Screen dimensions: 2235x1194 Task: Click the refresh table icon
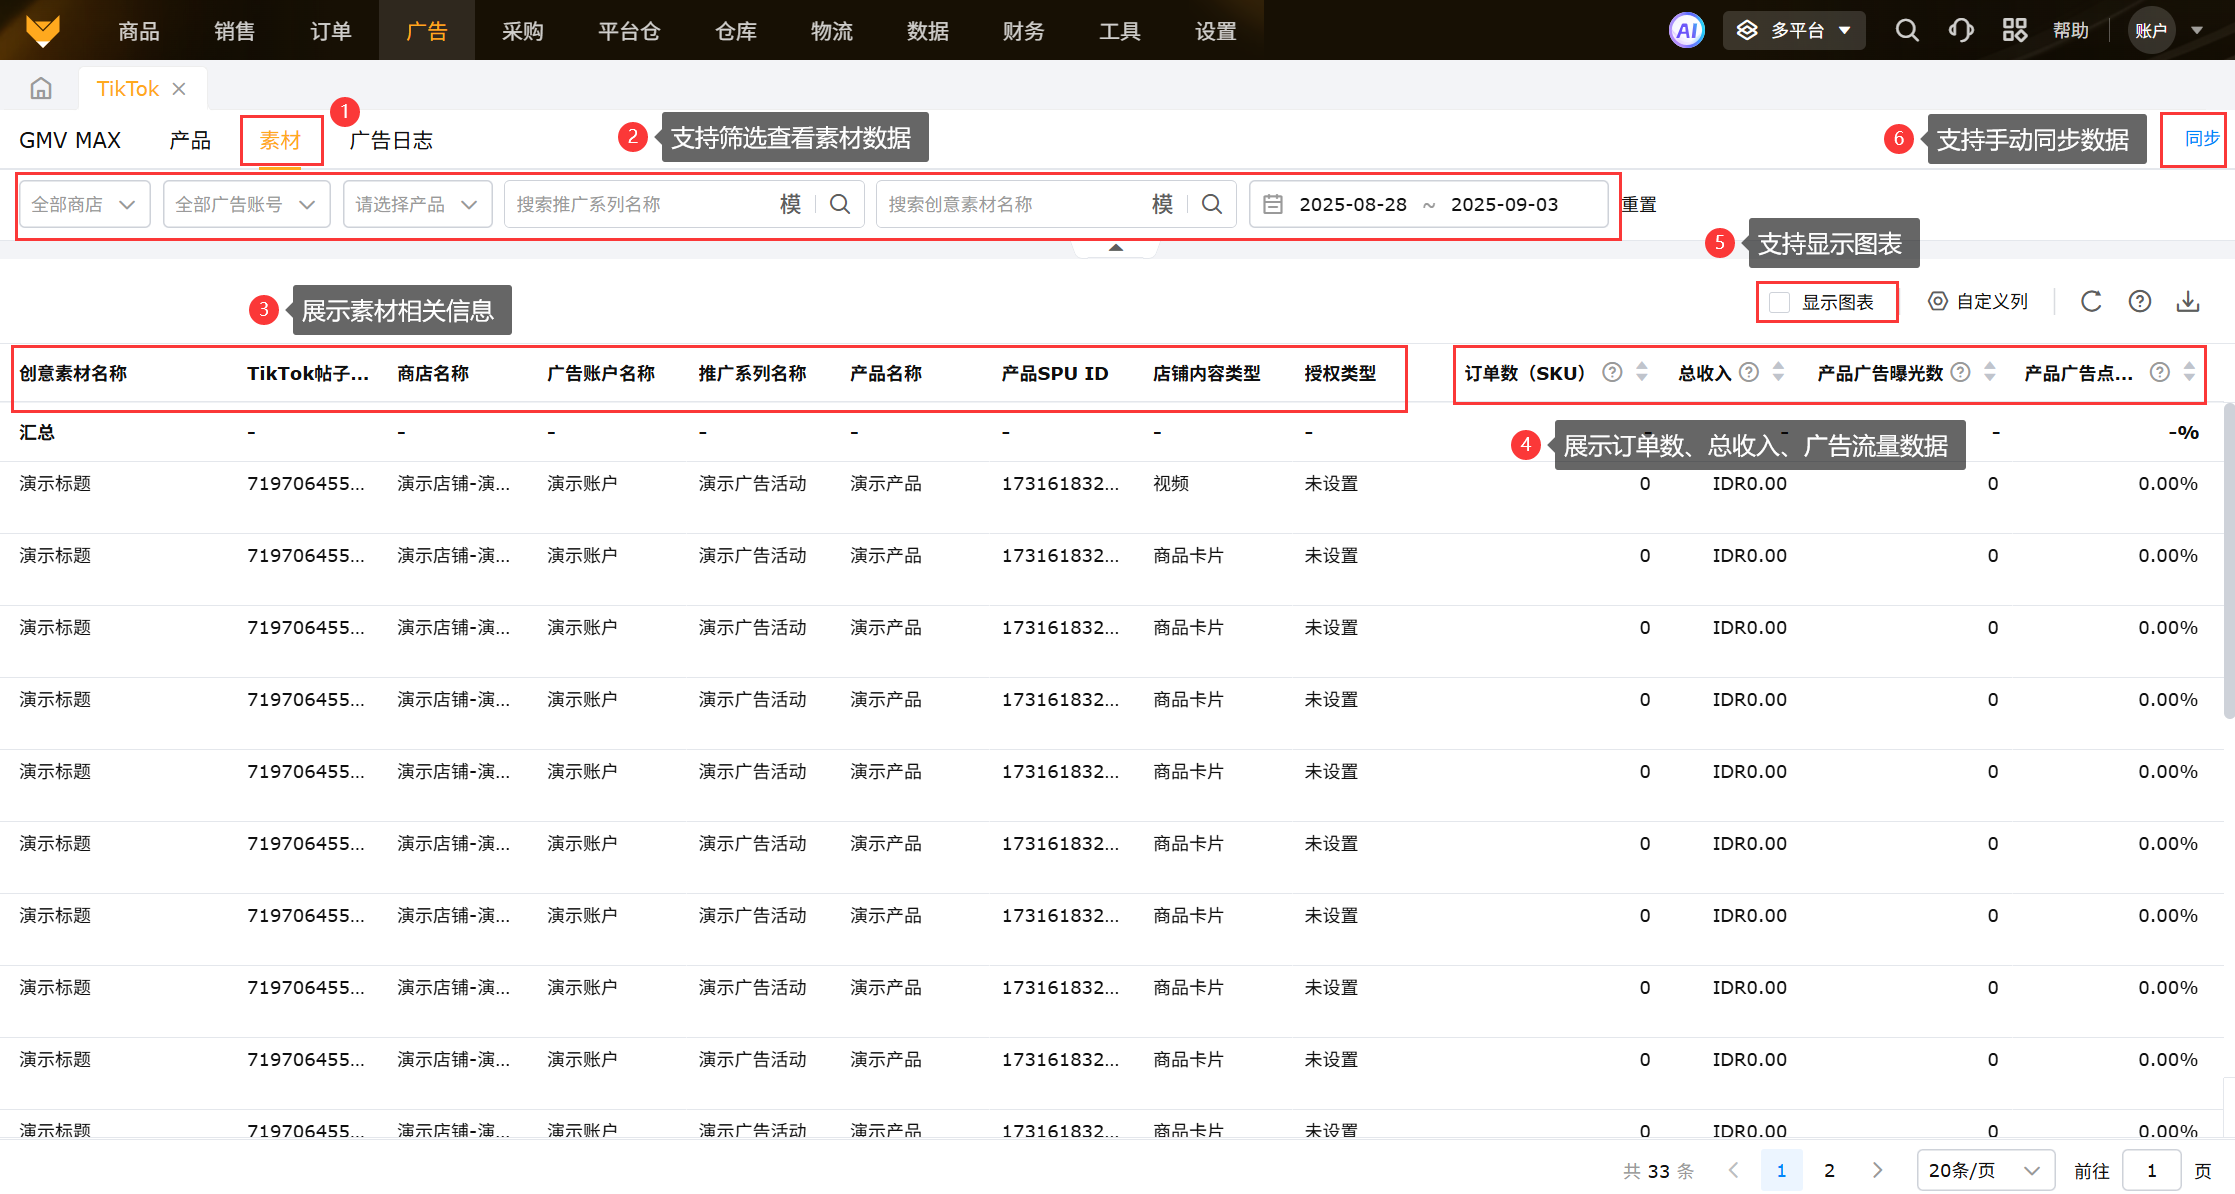pos(2091,301)
